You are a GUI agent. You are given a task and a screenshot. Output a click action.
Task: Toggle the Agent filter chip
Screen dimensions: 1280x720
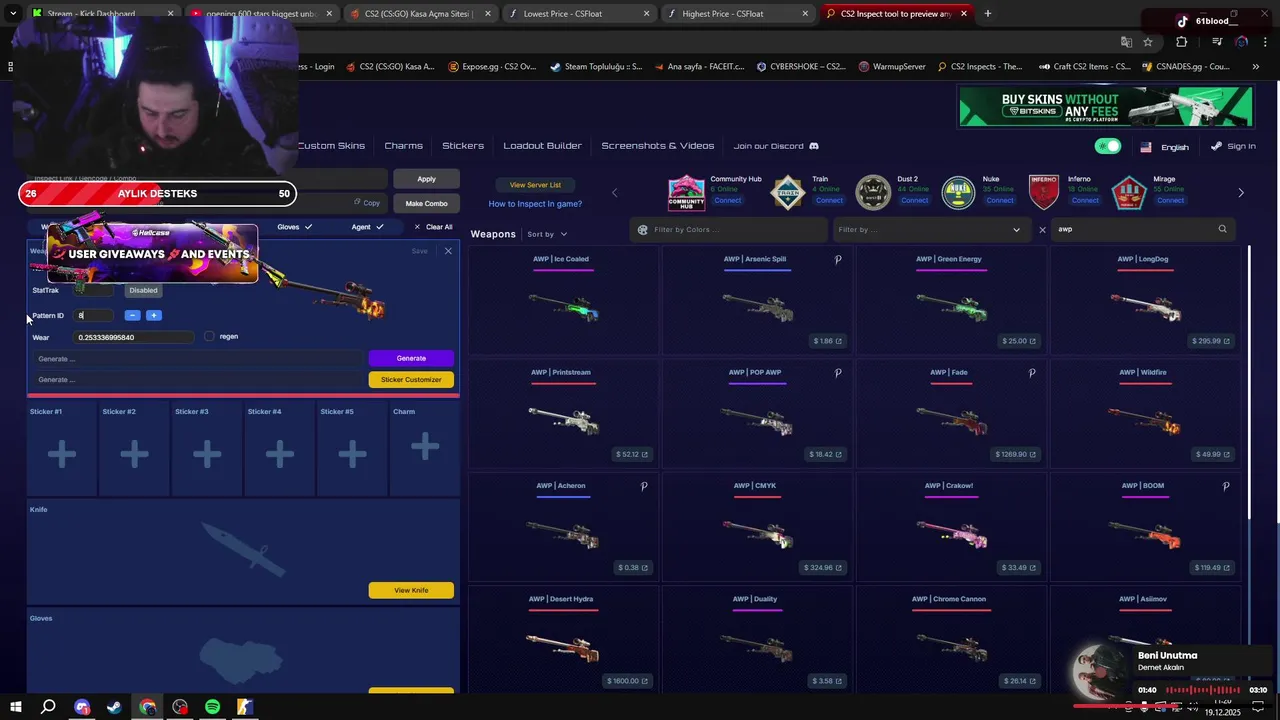coord(367,227)
